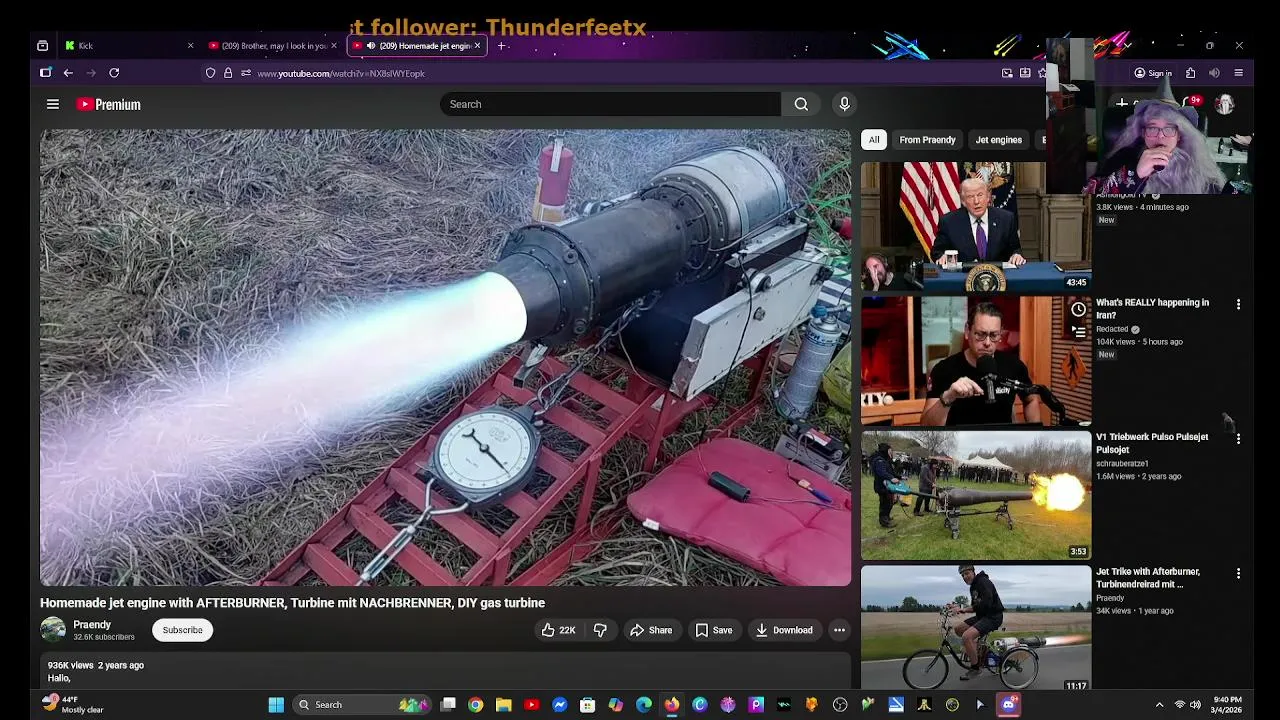Open the weather widget showing 44°F

tap(73, 705)
